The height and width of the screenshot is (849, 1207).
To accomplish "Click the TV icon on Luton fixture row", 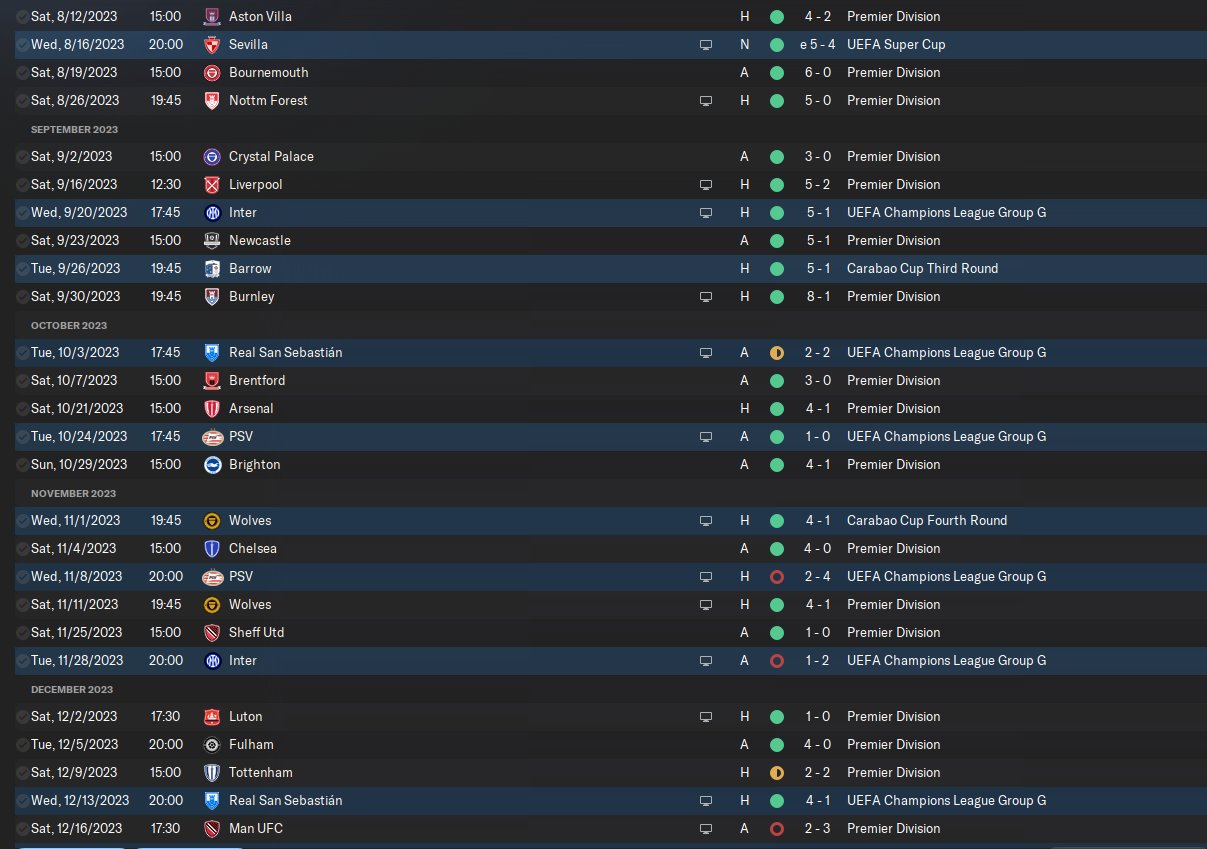I will pyautogui.click(x=706, y=717).
